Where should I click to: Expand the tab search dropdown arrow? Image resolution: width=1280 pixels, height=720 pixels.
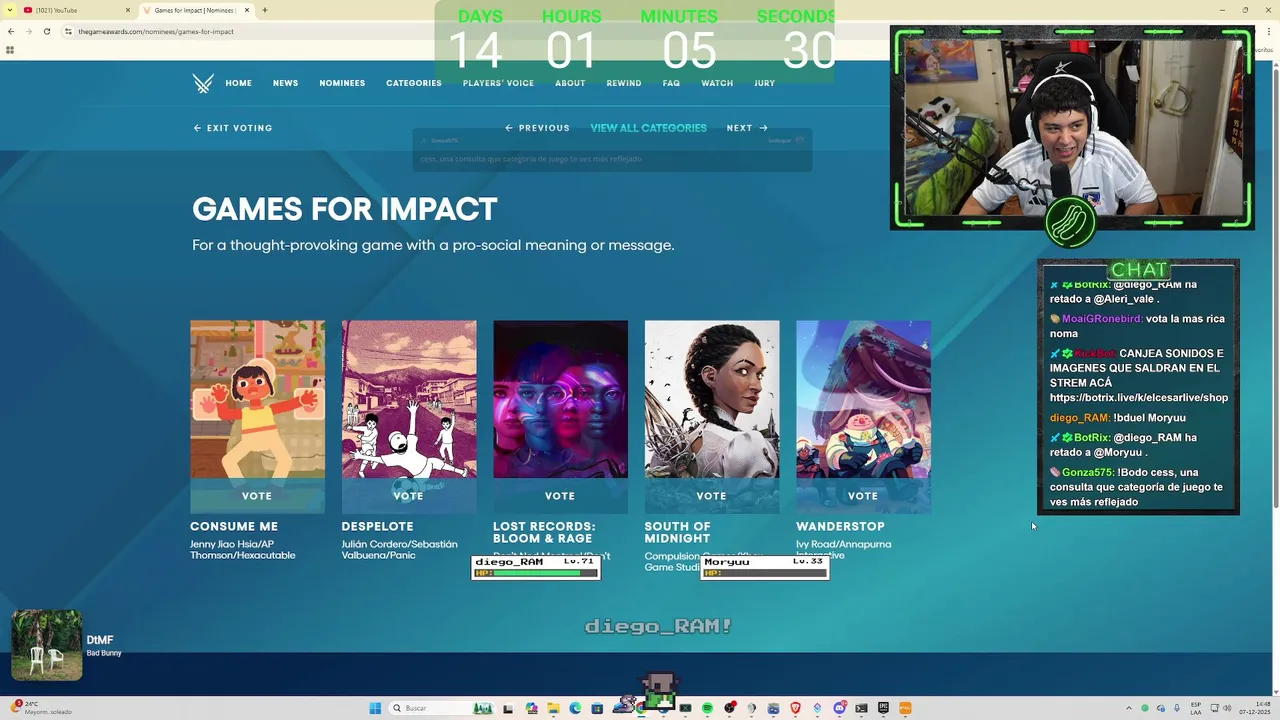[x=10, y=10]
